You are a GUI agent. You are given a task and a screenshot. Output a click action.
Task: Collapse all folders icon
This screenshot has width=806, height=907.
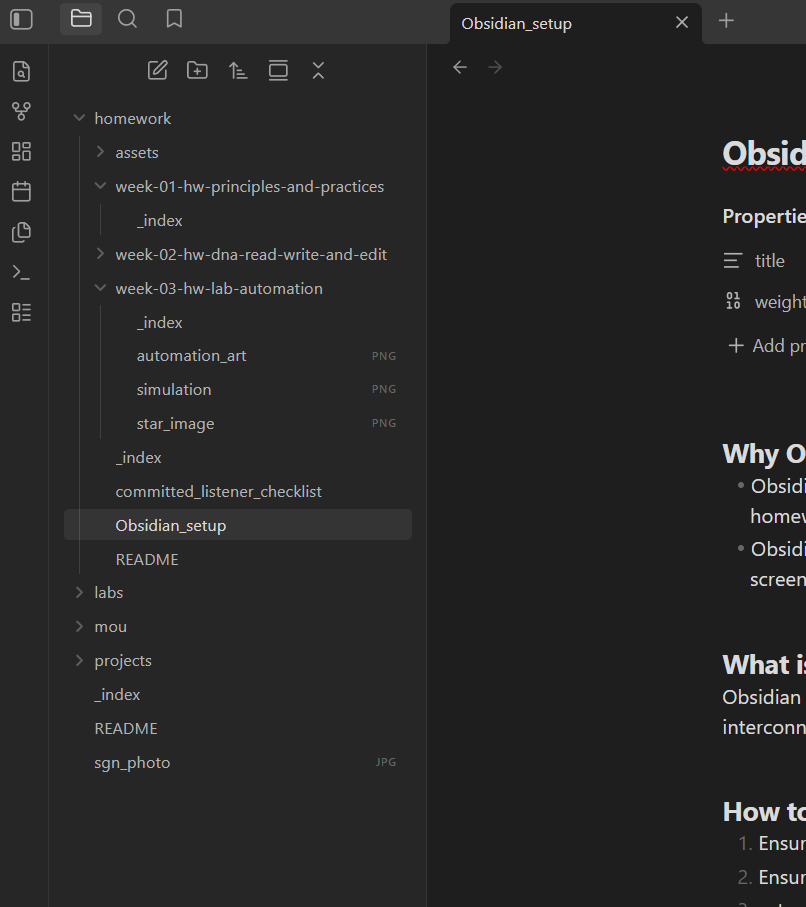click(x=318, y=71)
